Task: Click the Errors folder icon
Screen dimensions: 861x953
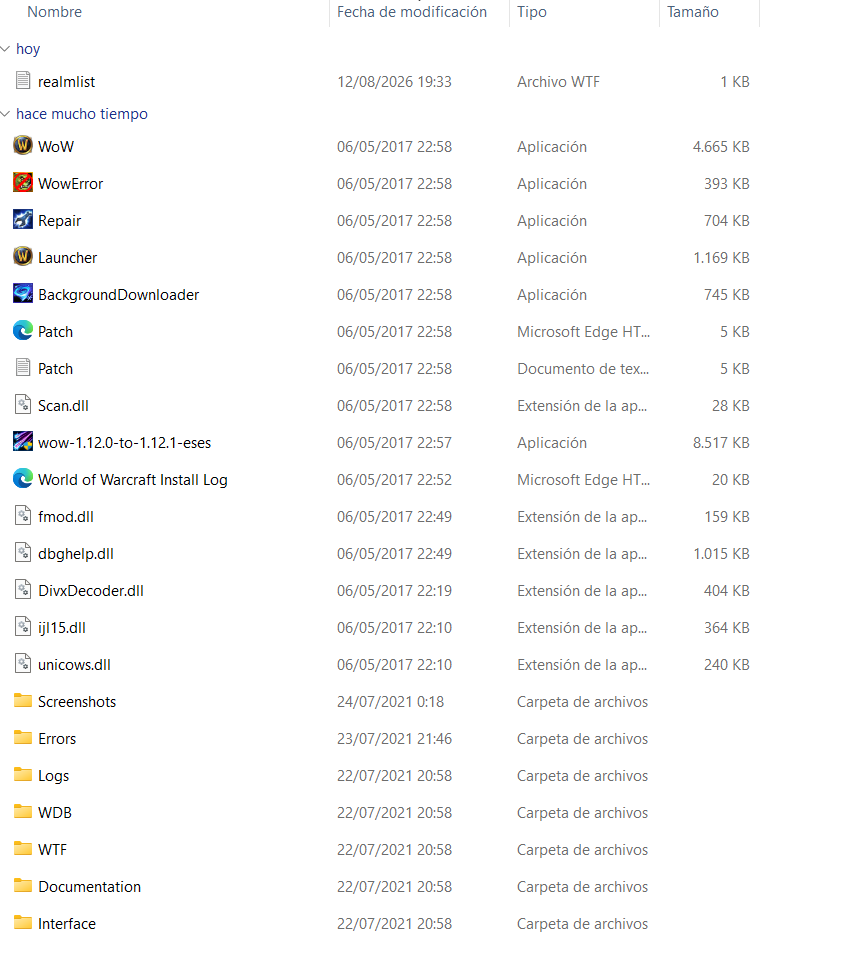Action: point(22,738)
